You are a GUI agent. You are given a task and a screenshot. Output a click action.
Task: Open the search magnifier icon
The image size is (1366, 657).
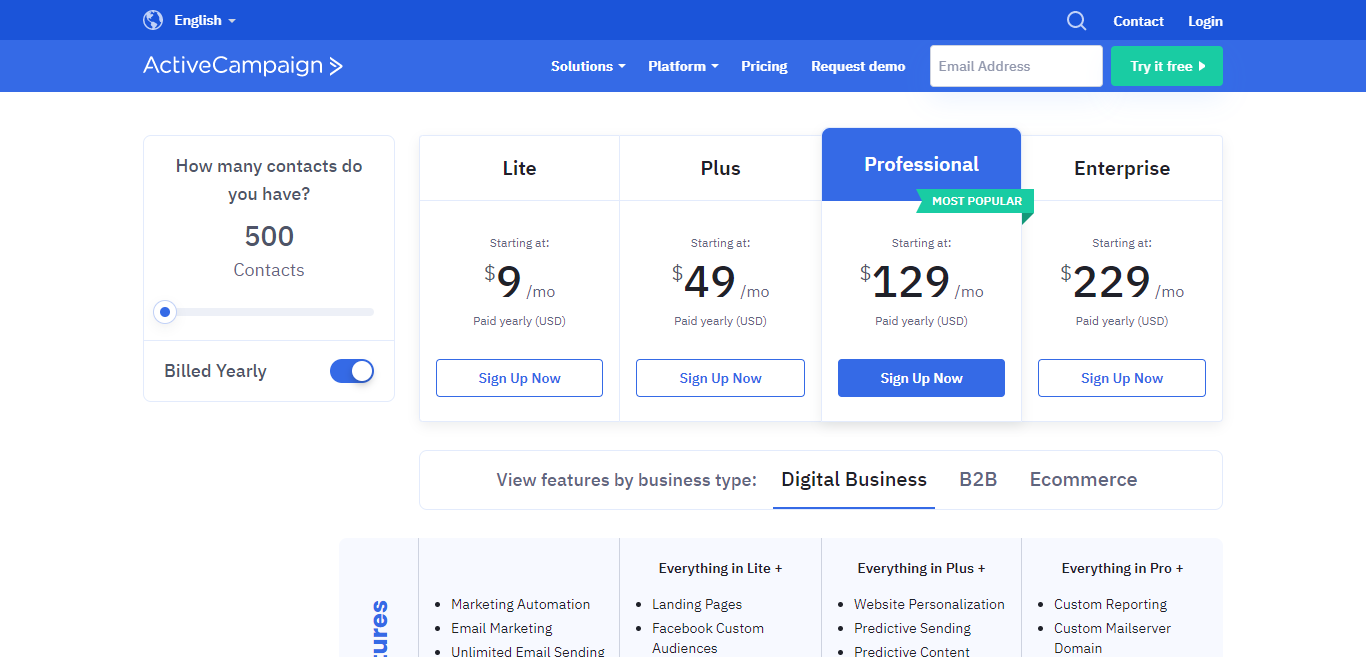click(x=1076, y=21)
